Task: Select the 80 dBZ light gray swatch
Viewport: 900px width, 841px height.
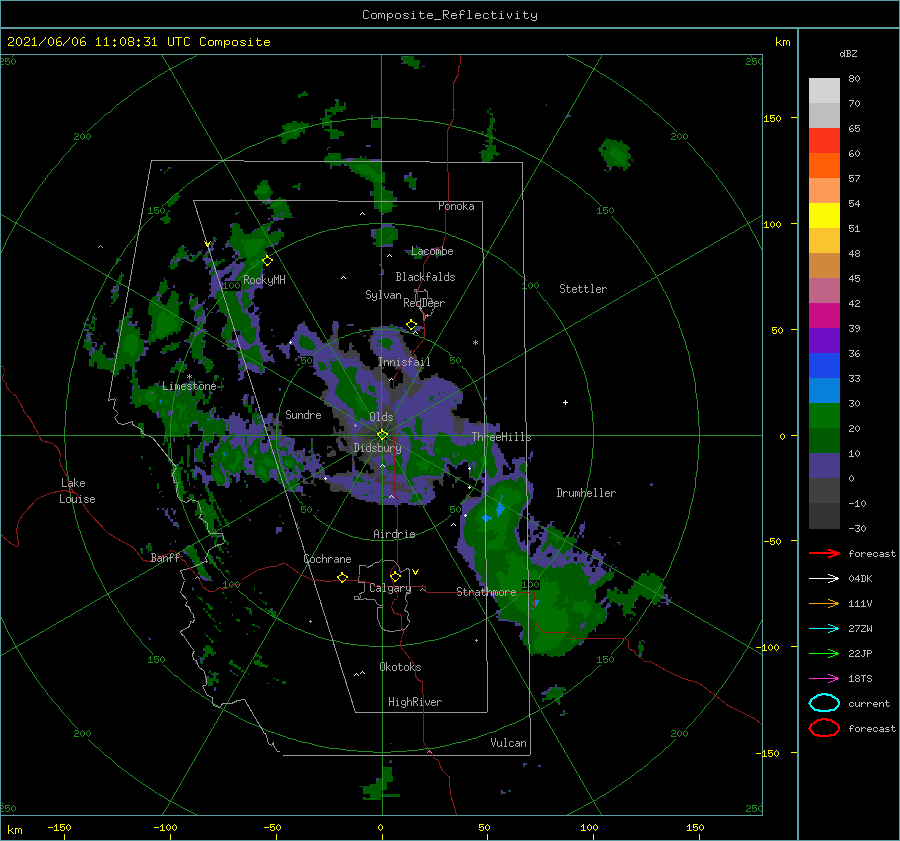Action: pos(824,90)
